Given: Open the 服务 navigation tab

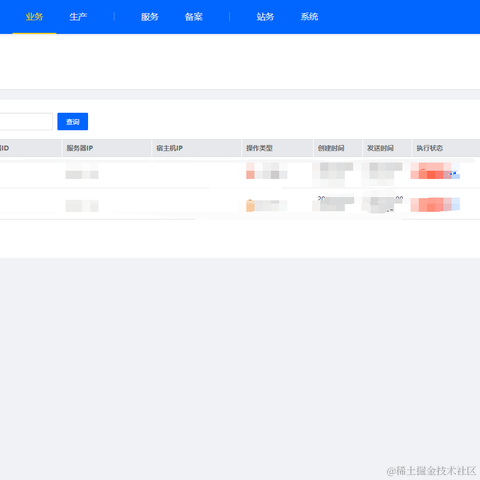Looking at the screenshot, I should [150, 17].
